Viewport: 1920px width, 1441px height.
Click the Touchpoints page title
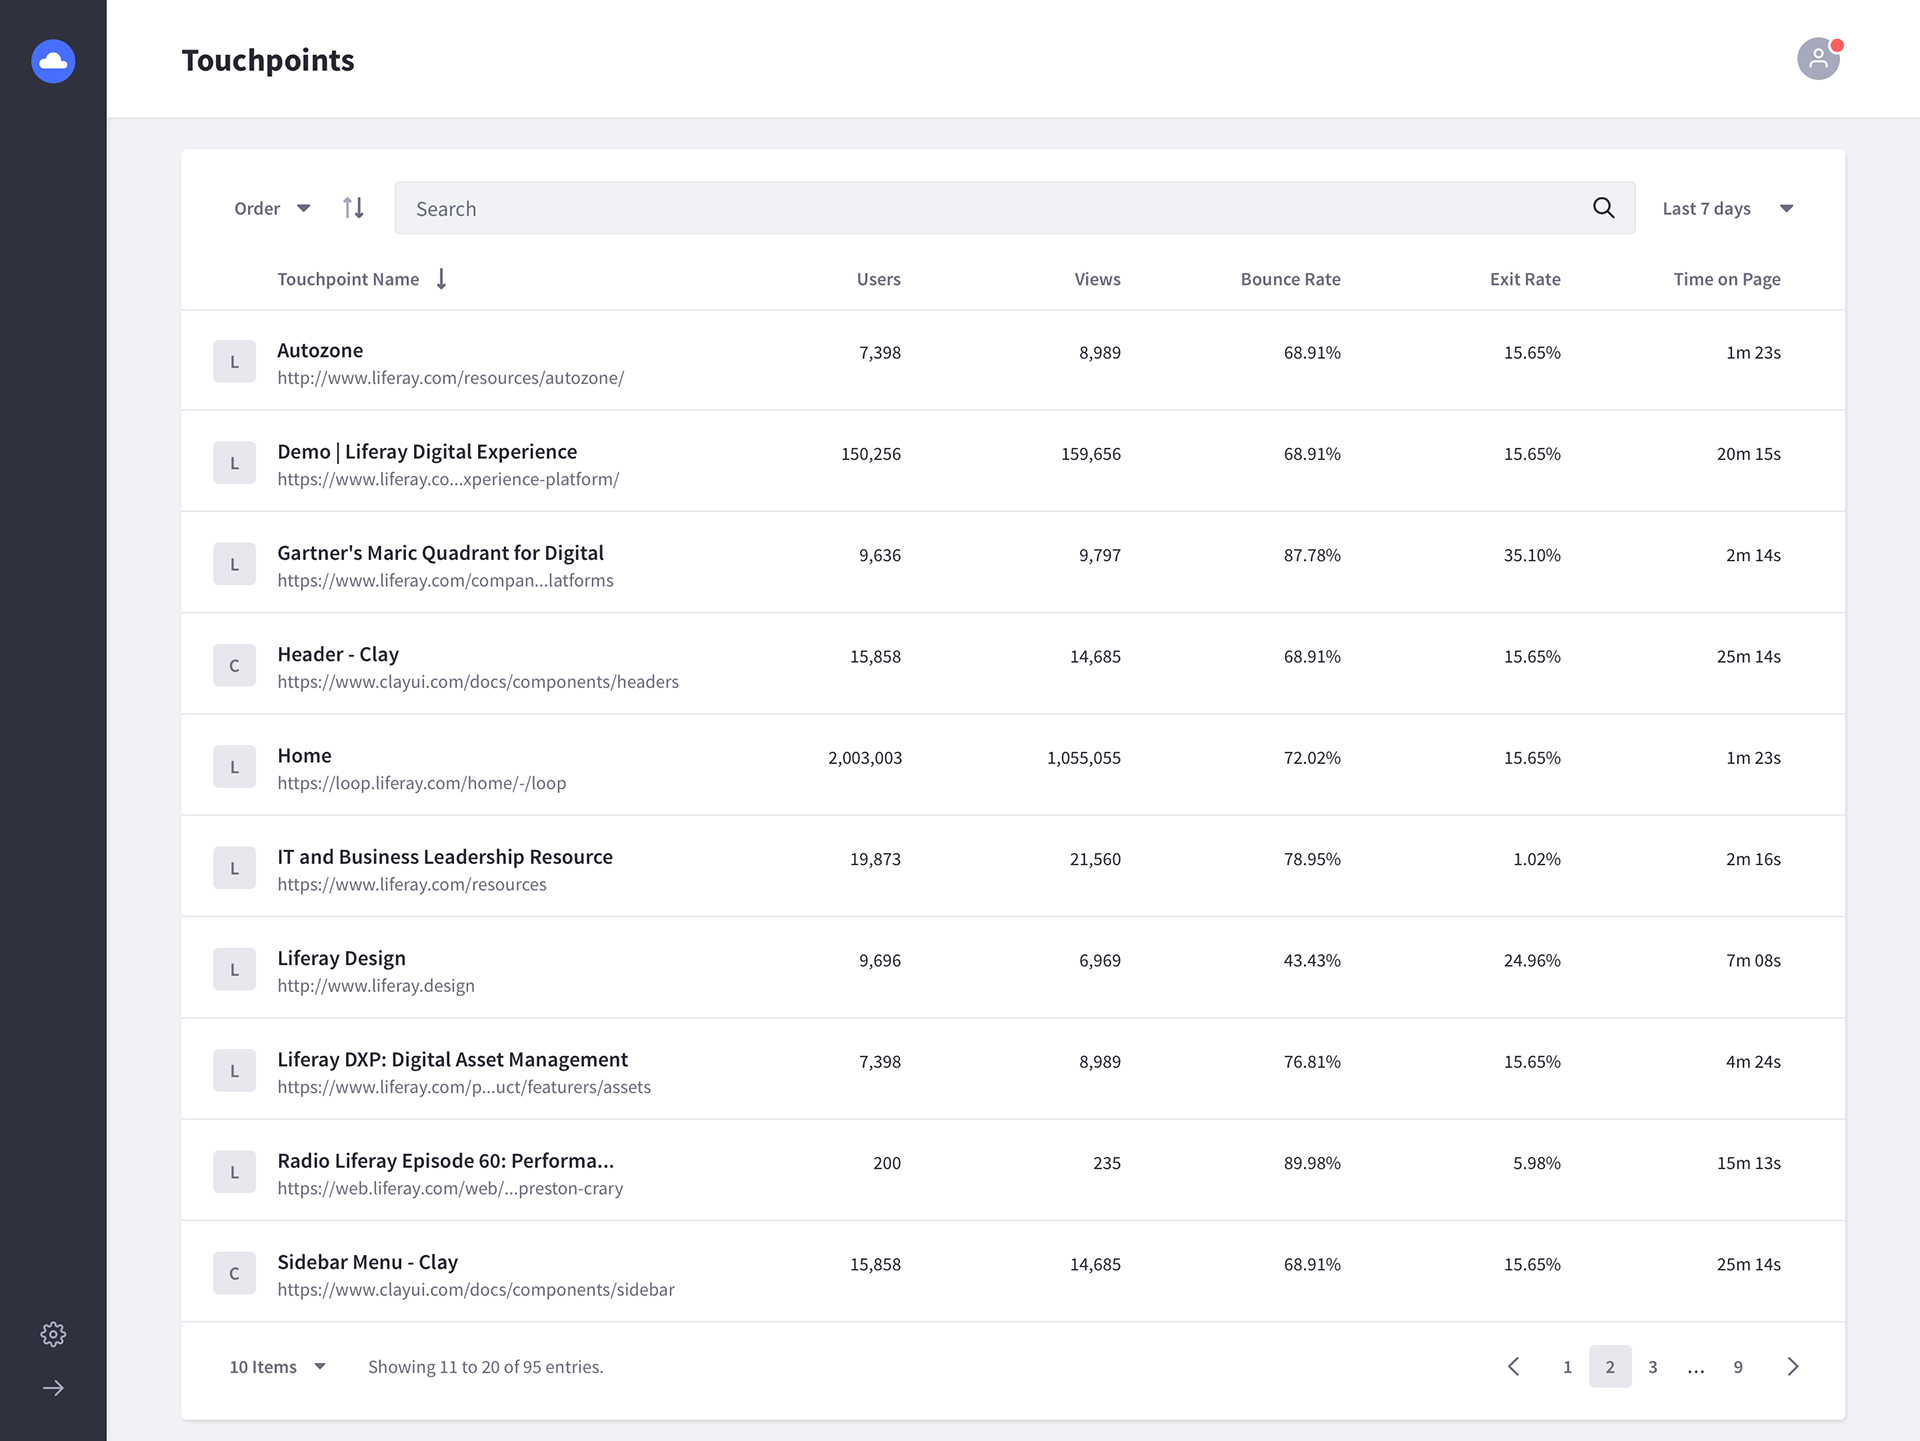pyautogui.click(x=268, y=60)
